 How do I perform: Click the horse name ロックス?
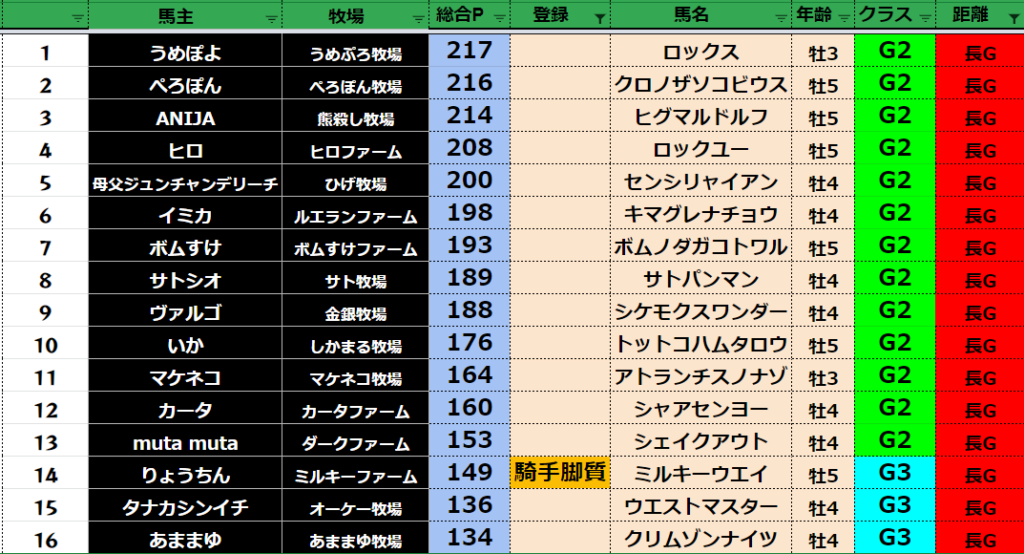click(700, 53)
